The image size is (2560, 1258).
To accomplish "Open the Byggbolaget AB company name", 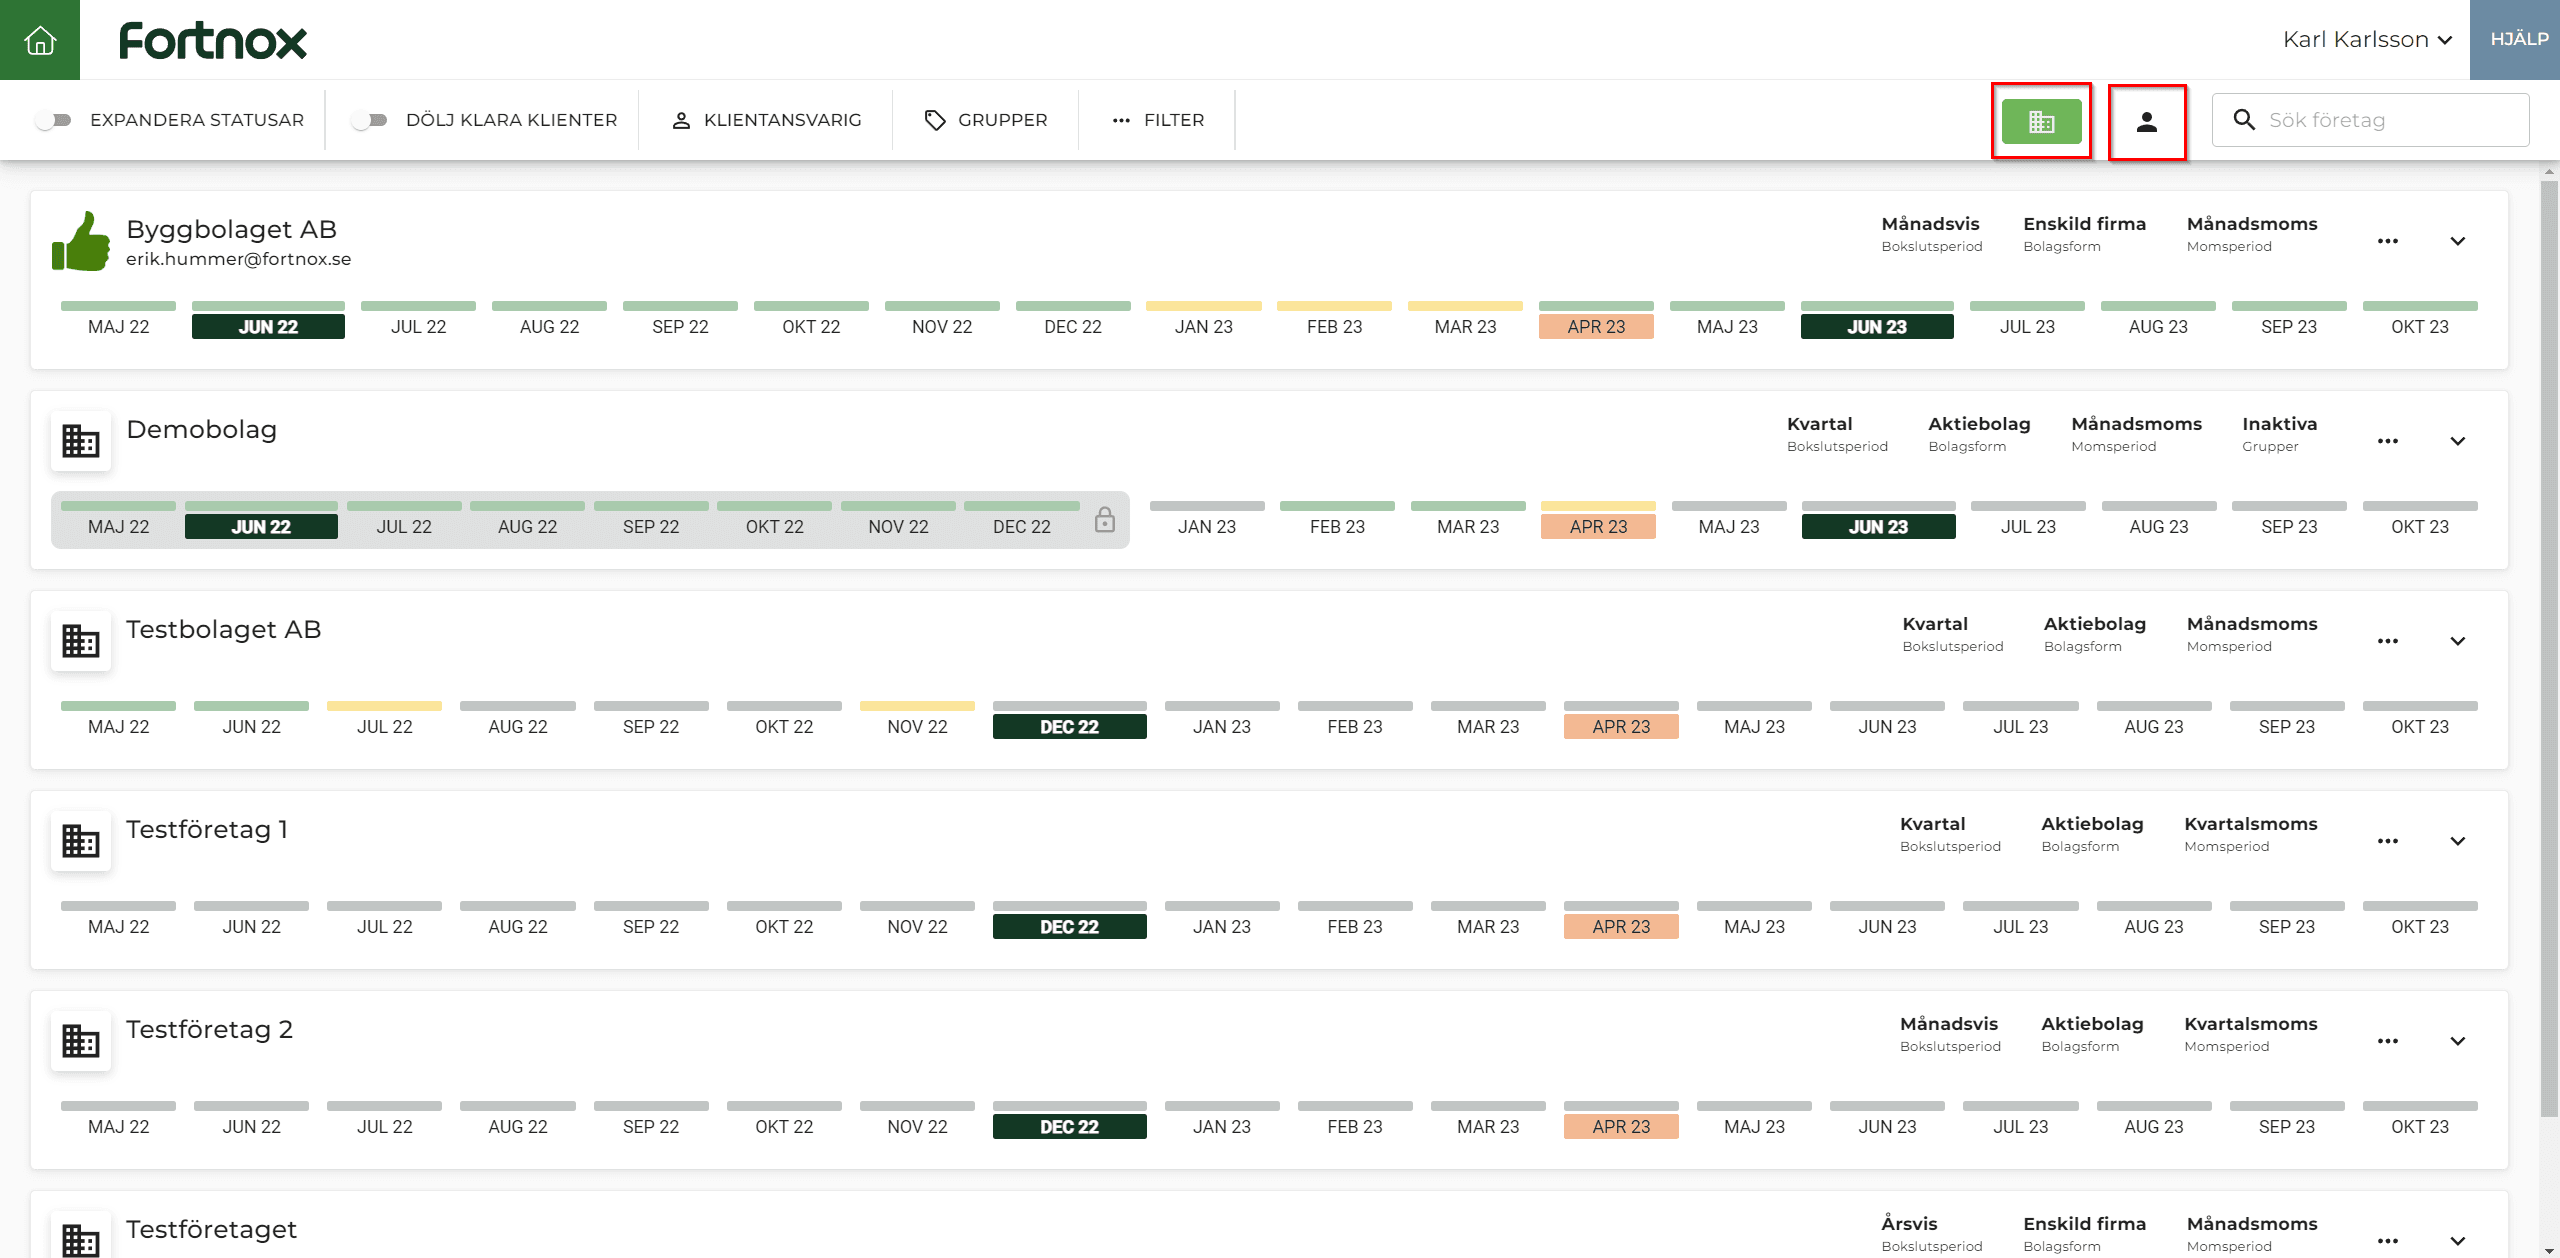I will click(x=231, y=229).
